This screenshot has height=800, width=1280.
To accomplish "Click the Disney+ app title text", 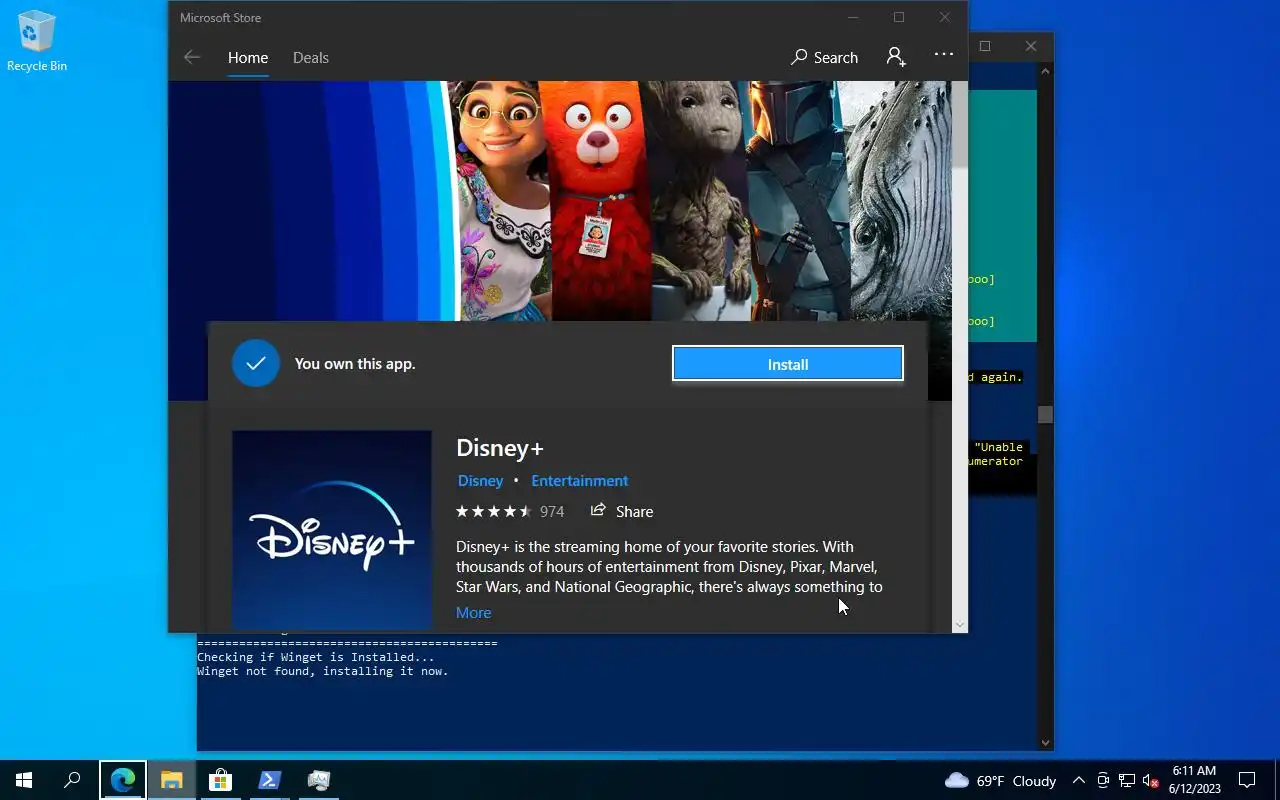I will [500, 448].
